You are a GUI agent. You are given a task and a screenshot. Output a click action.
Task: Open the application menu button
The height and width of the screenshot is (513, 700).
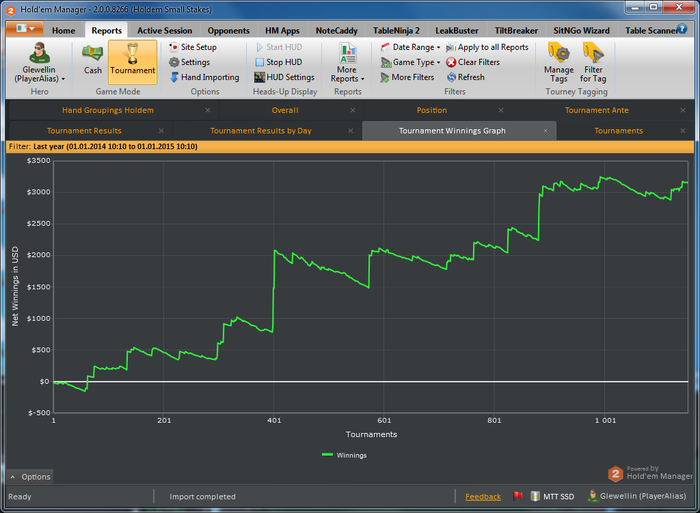[x=25, y=29]
